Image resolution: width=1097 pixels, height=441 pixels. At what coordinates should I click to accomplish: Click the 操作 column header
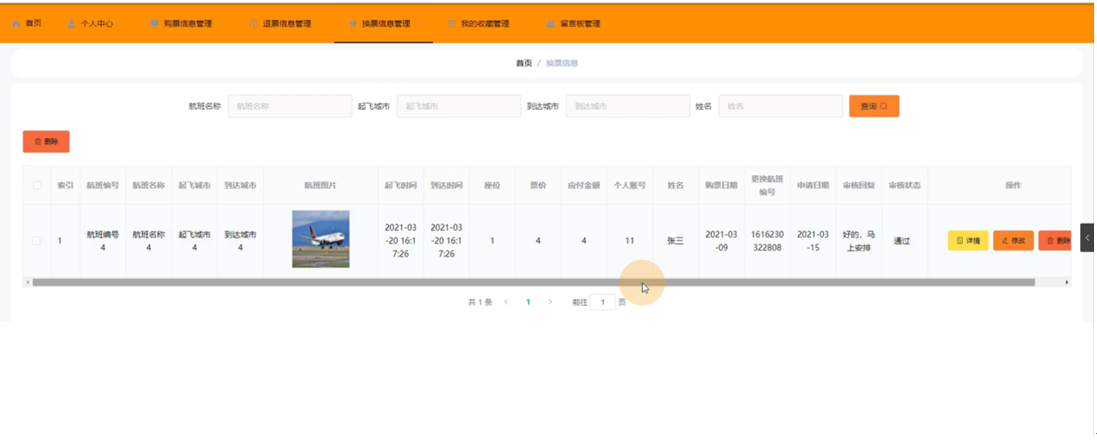tap(1013, 186)
